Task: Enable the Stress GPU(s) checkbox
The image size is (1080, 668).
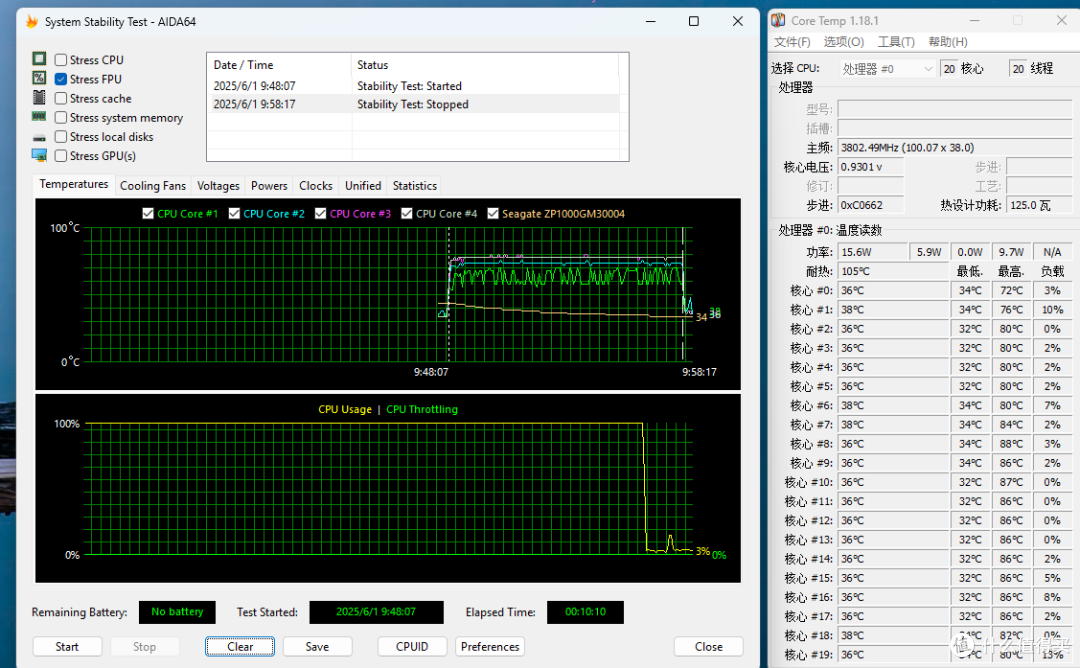Action: (61, 156)
